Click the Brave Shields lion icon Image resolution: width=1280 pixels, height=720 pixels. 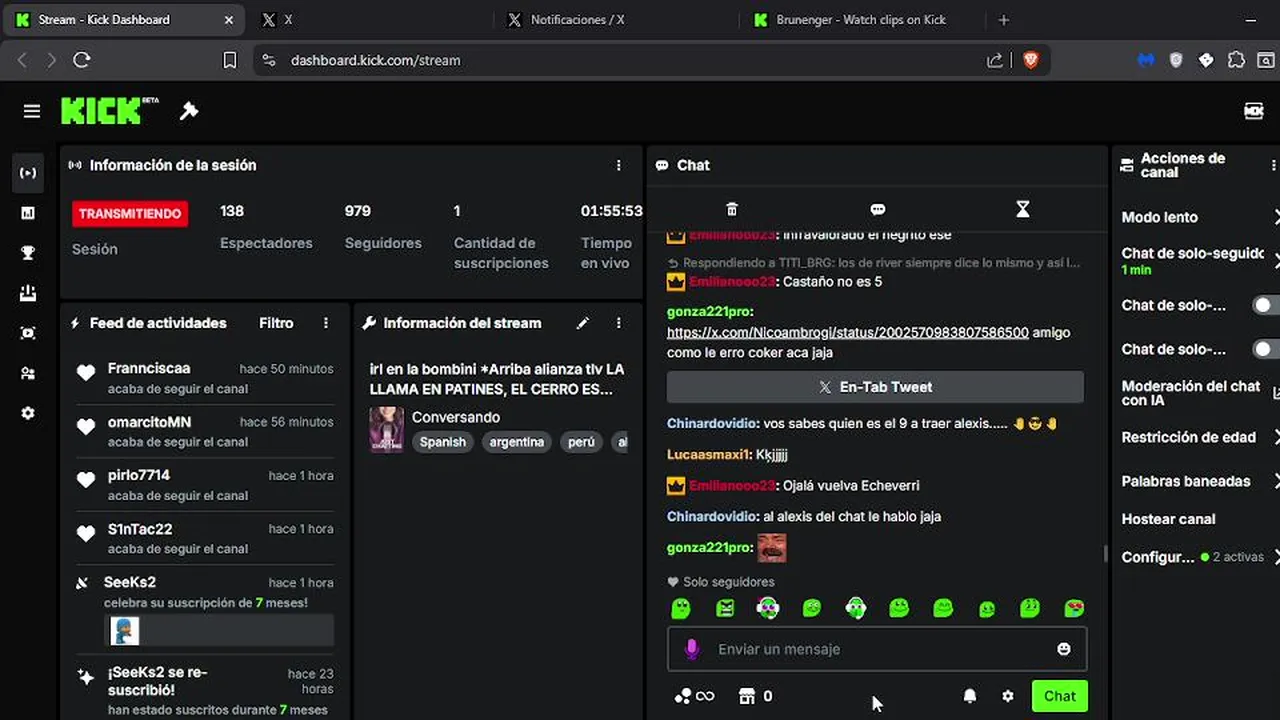(x=1031, y=60)
